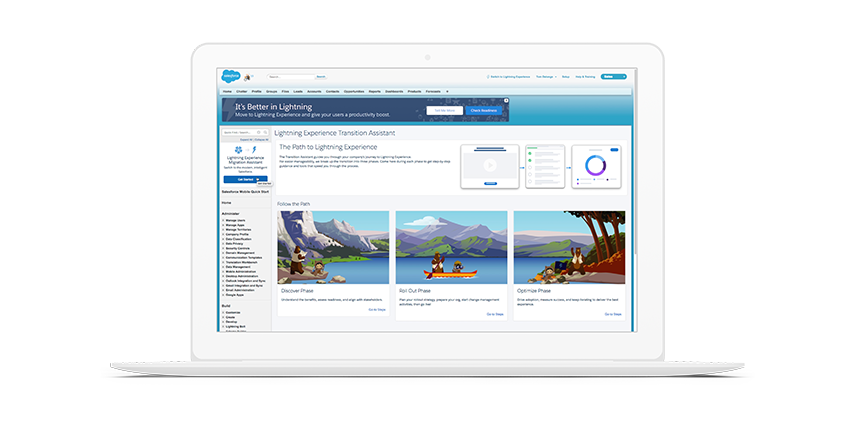Expand the Mobile Administration tree item
Image resolution: width=857 pixels, height=447 pixels.
pyautogui.click(x=224, y=272)
